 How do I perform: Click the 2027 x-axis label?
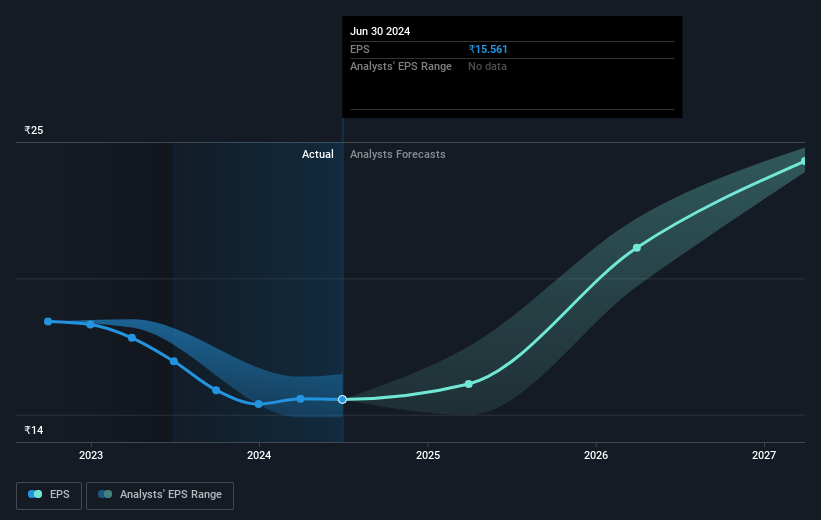(764, 455)
